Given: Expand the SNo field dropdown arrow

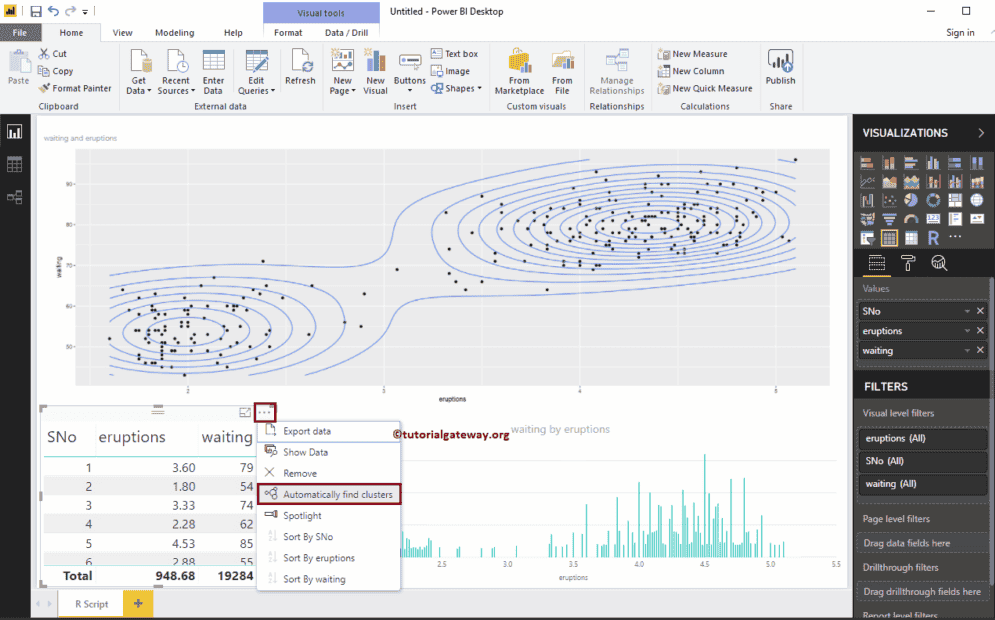Looking at the screenshot, I should click(967, 312).
